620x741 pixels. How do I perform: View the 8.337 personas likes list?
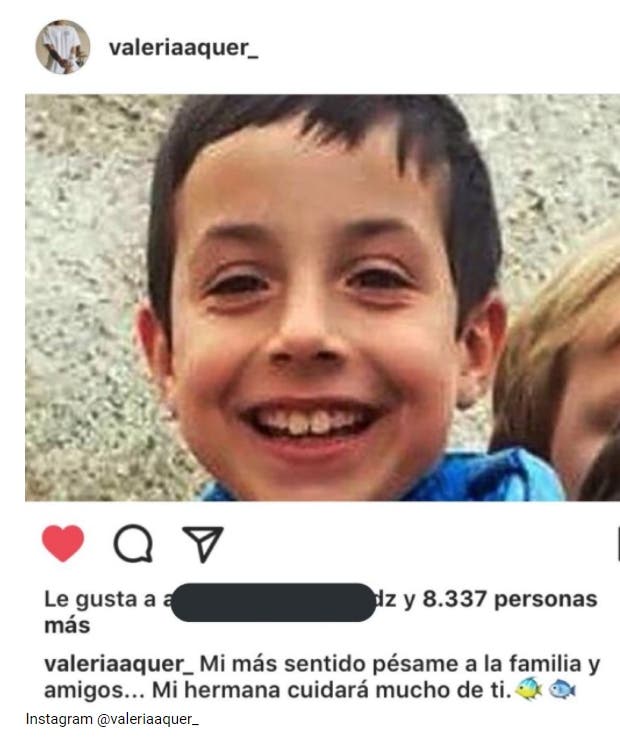pyautogui.click(x=510, y=599)
